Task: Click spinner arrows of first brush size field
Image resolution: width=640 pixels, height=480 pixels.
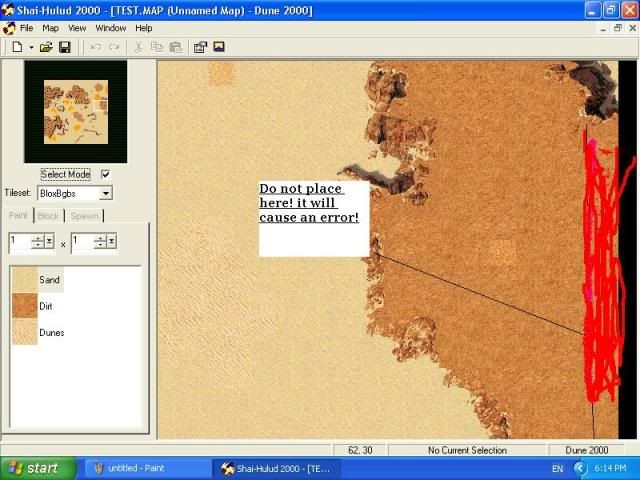Action: click(x=38, y=242)
